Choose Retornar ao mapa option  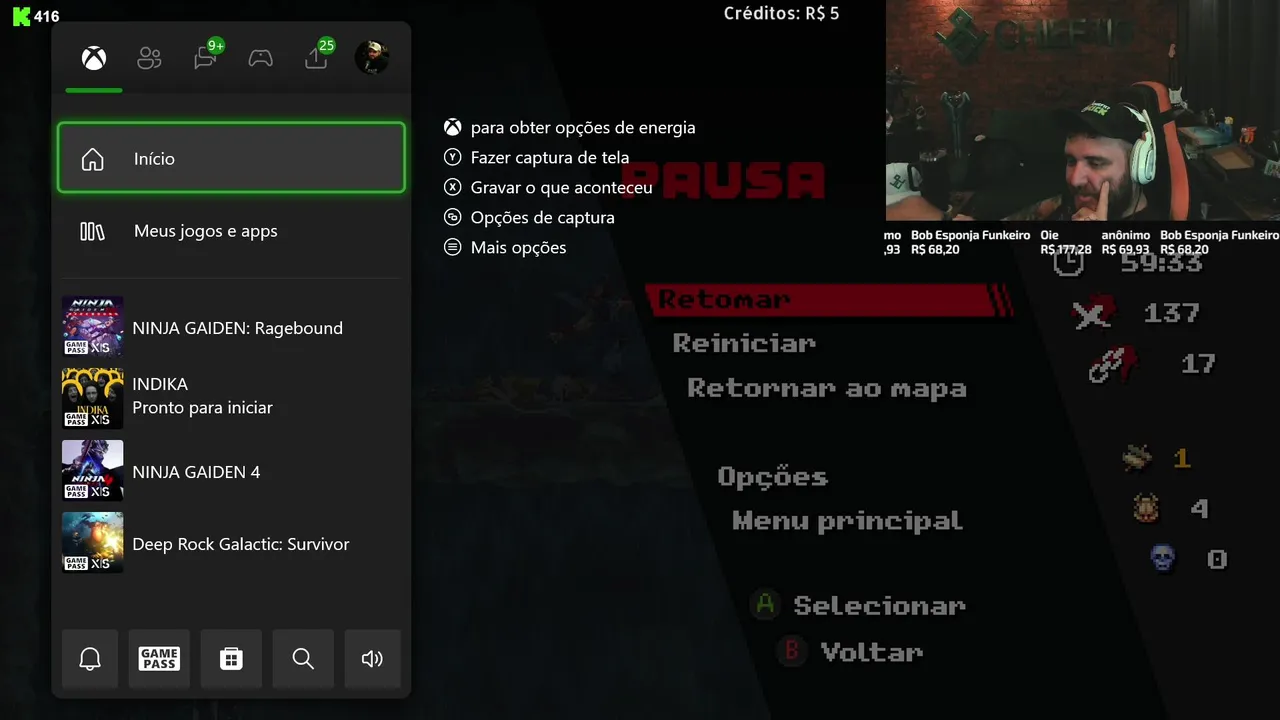(827, 389)
